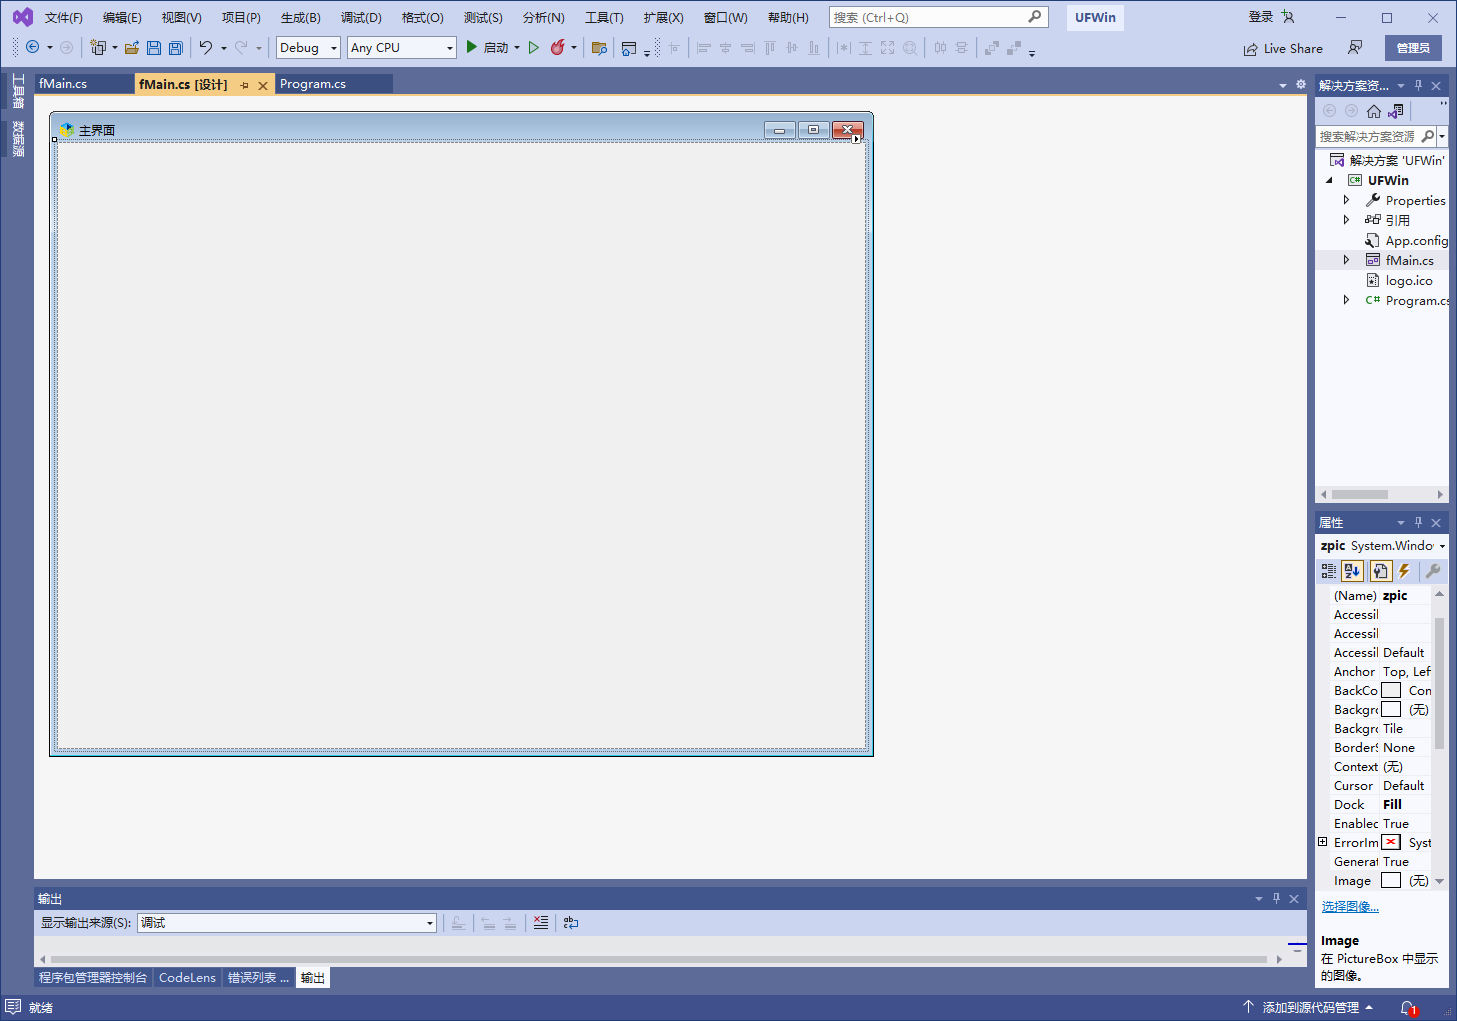
Task: Click the find in files folder icon
Action: pyautogui.click(x=599, y=47)
